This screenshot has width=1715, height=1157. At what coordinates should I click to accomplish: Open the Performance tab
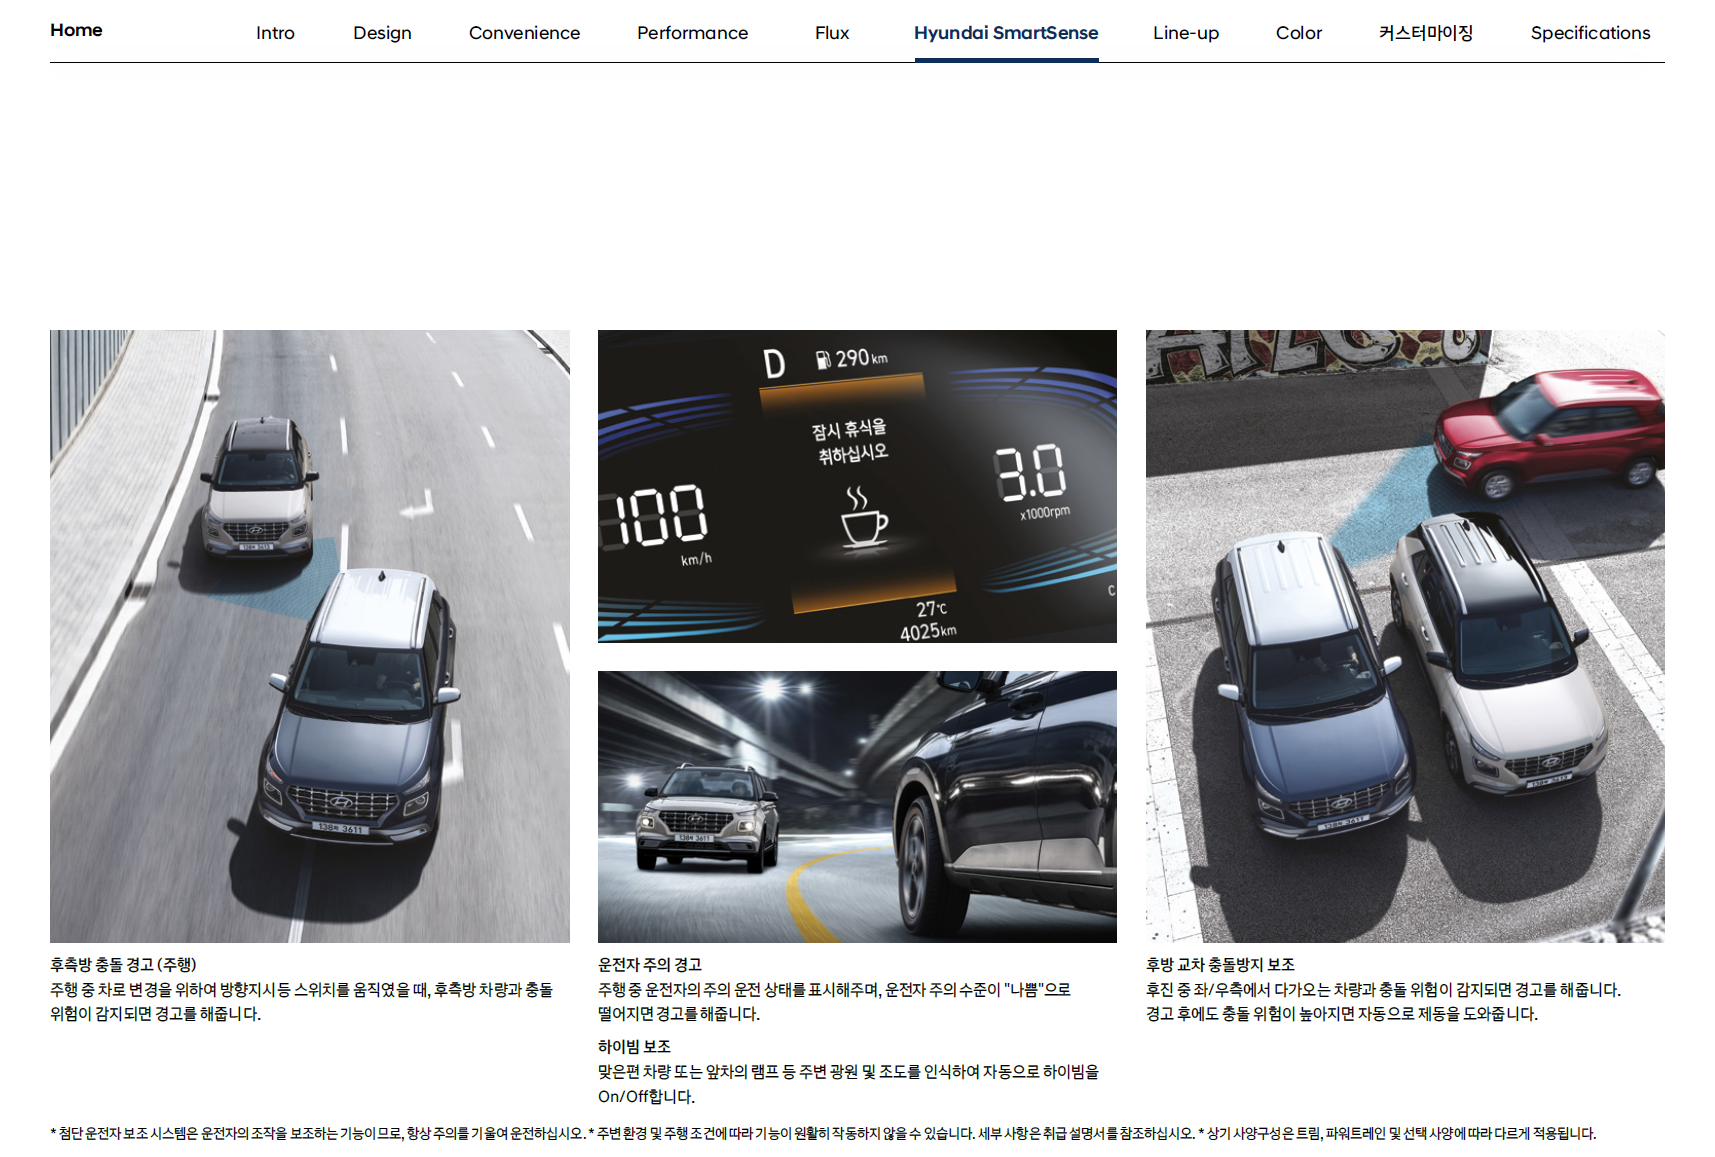(692, 33)
